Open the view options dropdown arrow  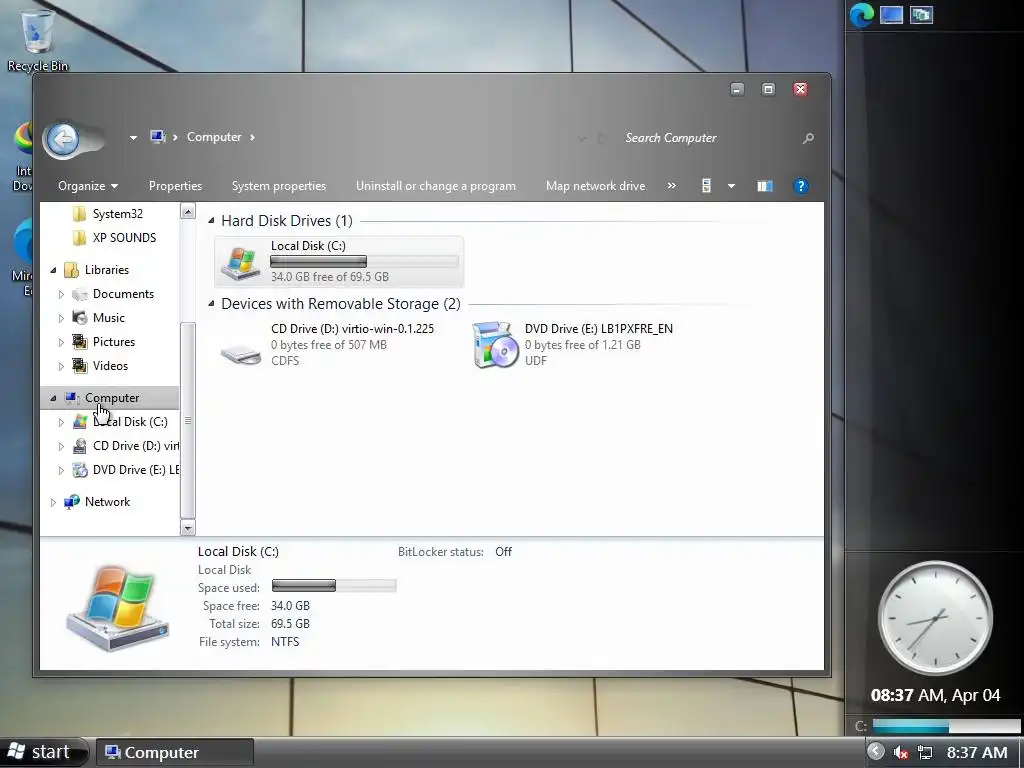pyautogui.click(x=731, y=186)
